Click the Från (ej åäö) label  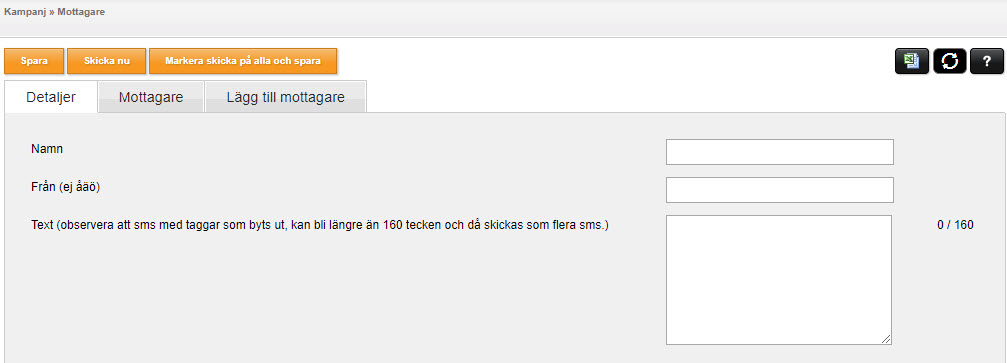tap(66, 187)
